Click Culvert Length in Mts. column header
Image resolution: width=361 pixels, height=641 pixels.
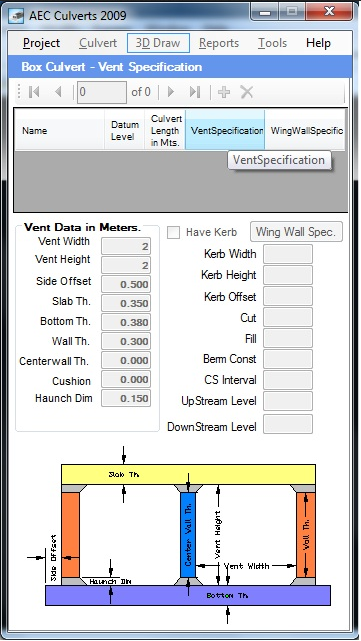click(165, 130)
